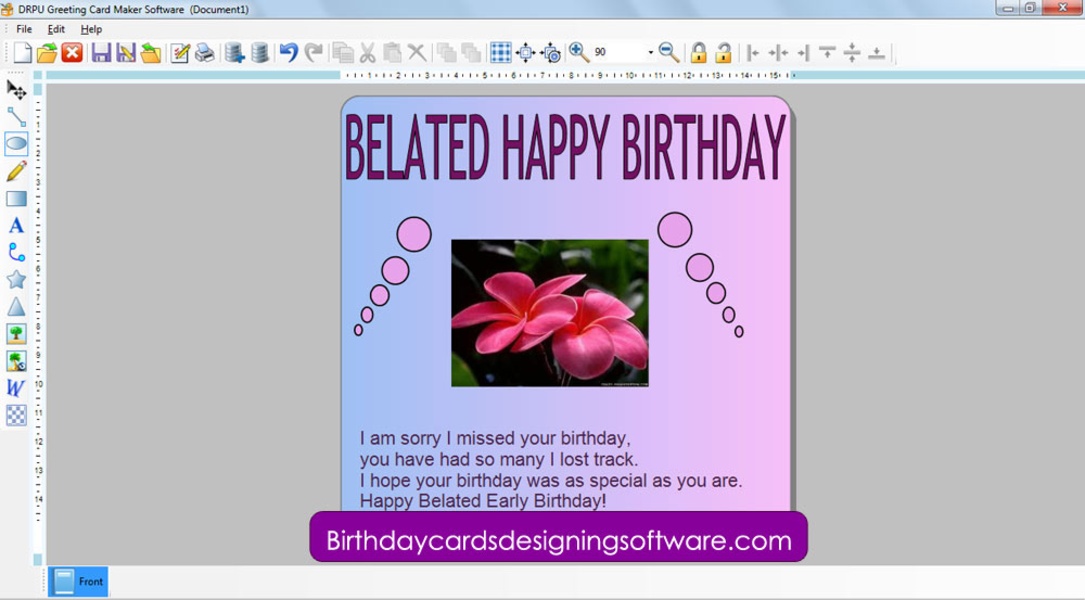Click the Birthdaycardsdesigningsoftware.com banner
1085x600 pixels.
[558, 540]
